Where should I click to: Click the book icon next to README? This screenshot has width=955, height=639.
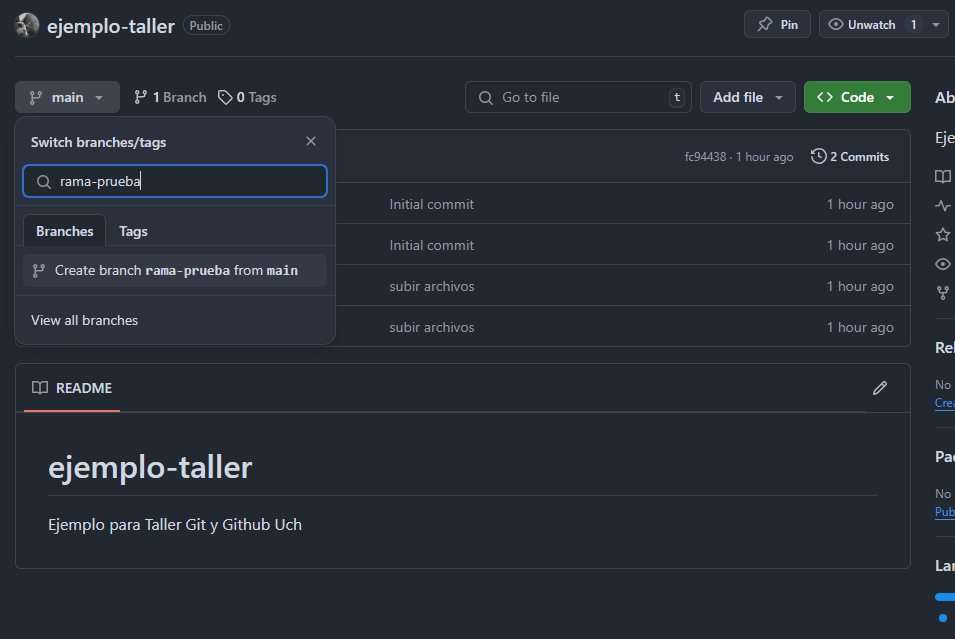[40, 388]
